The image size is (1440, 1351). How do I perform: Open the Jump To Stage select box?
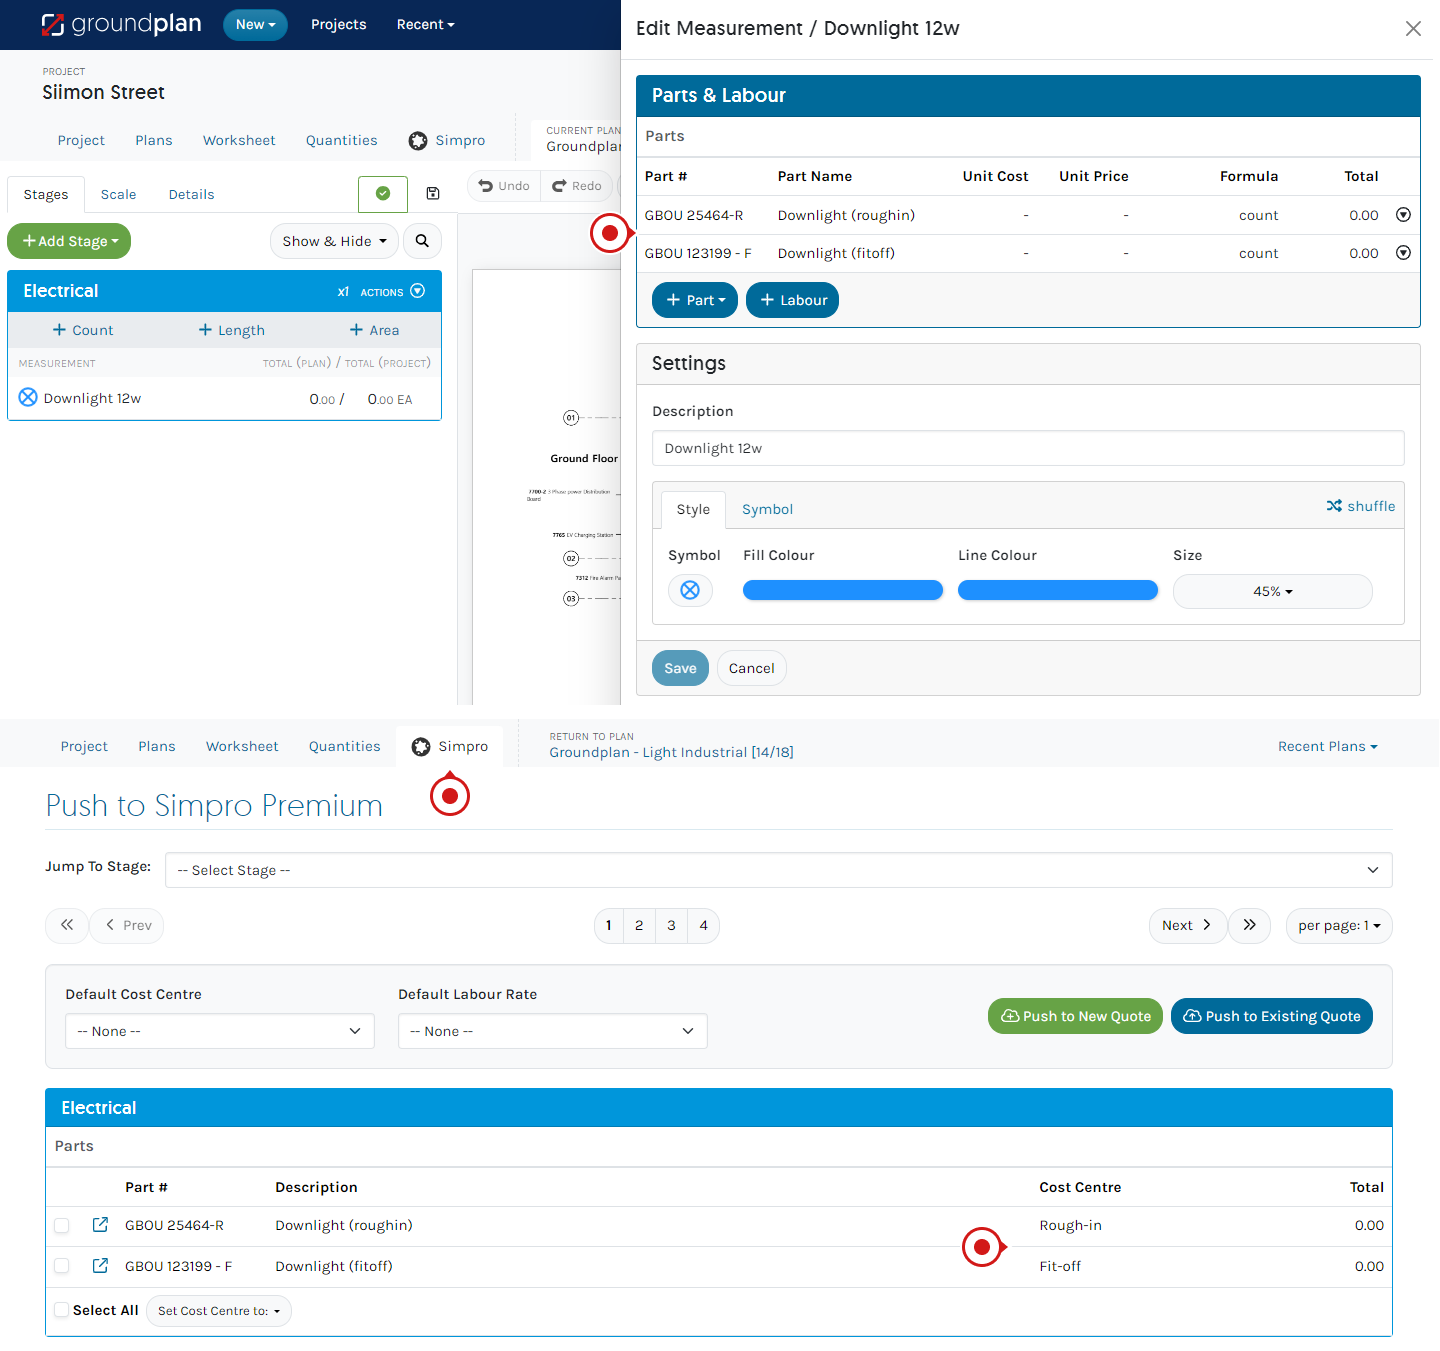coord(778,870)
